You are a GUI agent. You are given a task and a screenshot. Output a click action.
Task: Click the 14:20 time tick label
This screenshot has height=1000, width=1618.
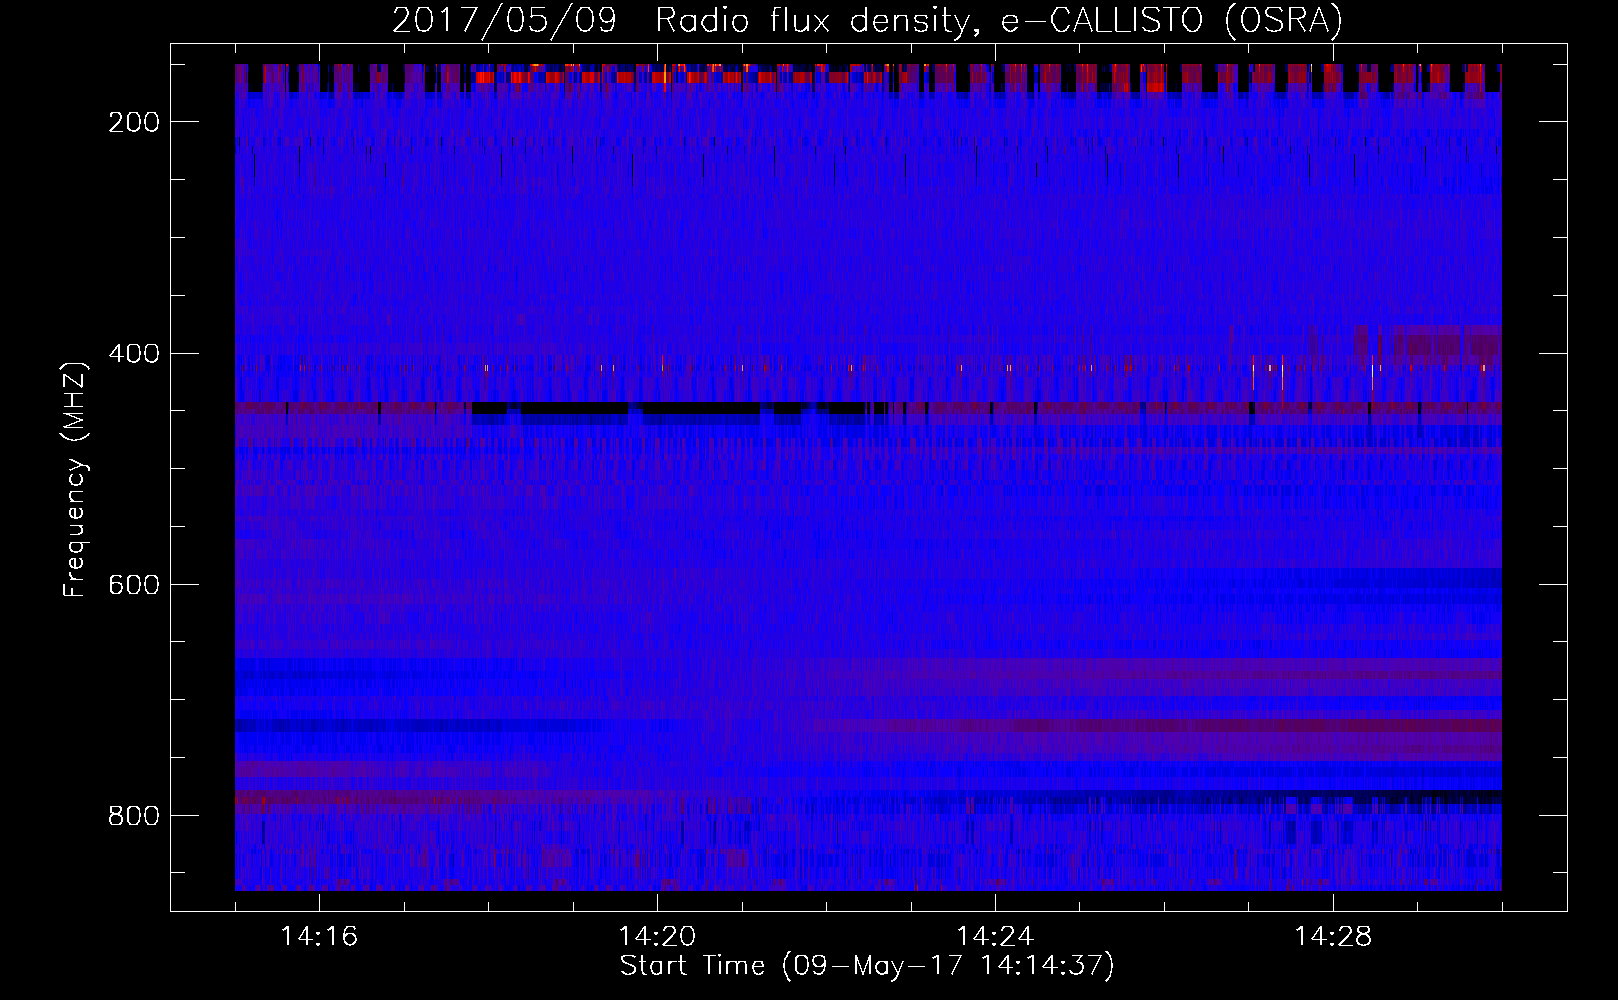click(657, 937)
